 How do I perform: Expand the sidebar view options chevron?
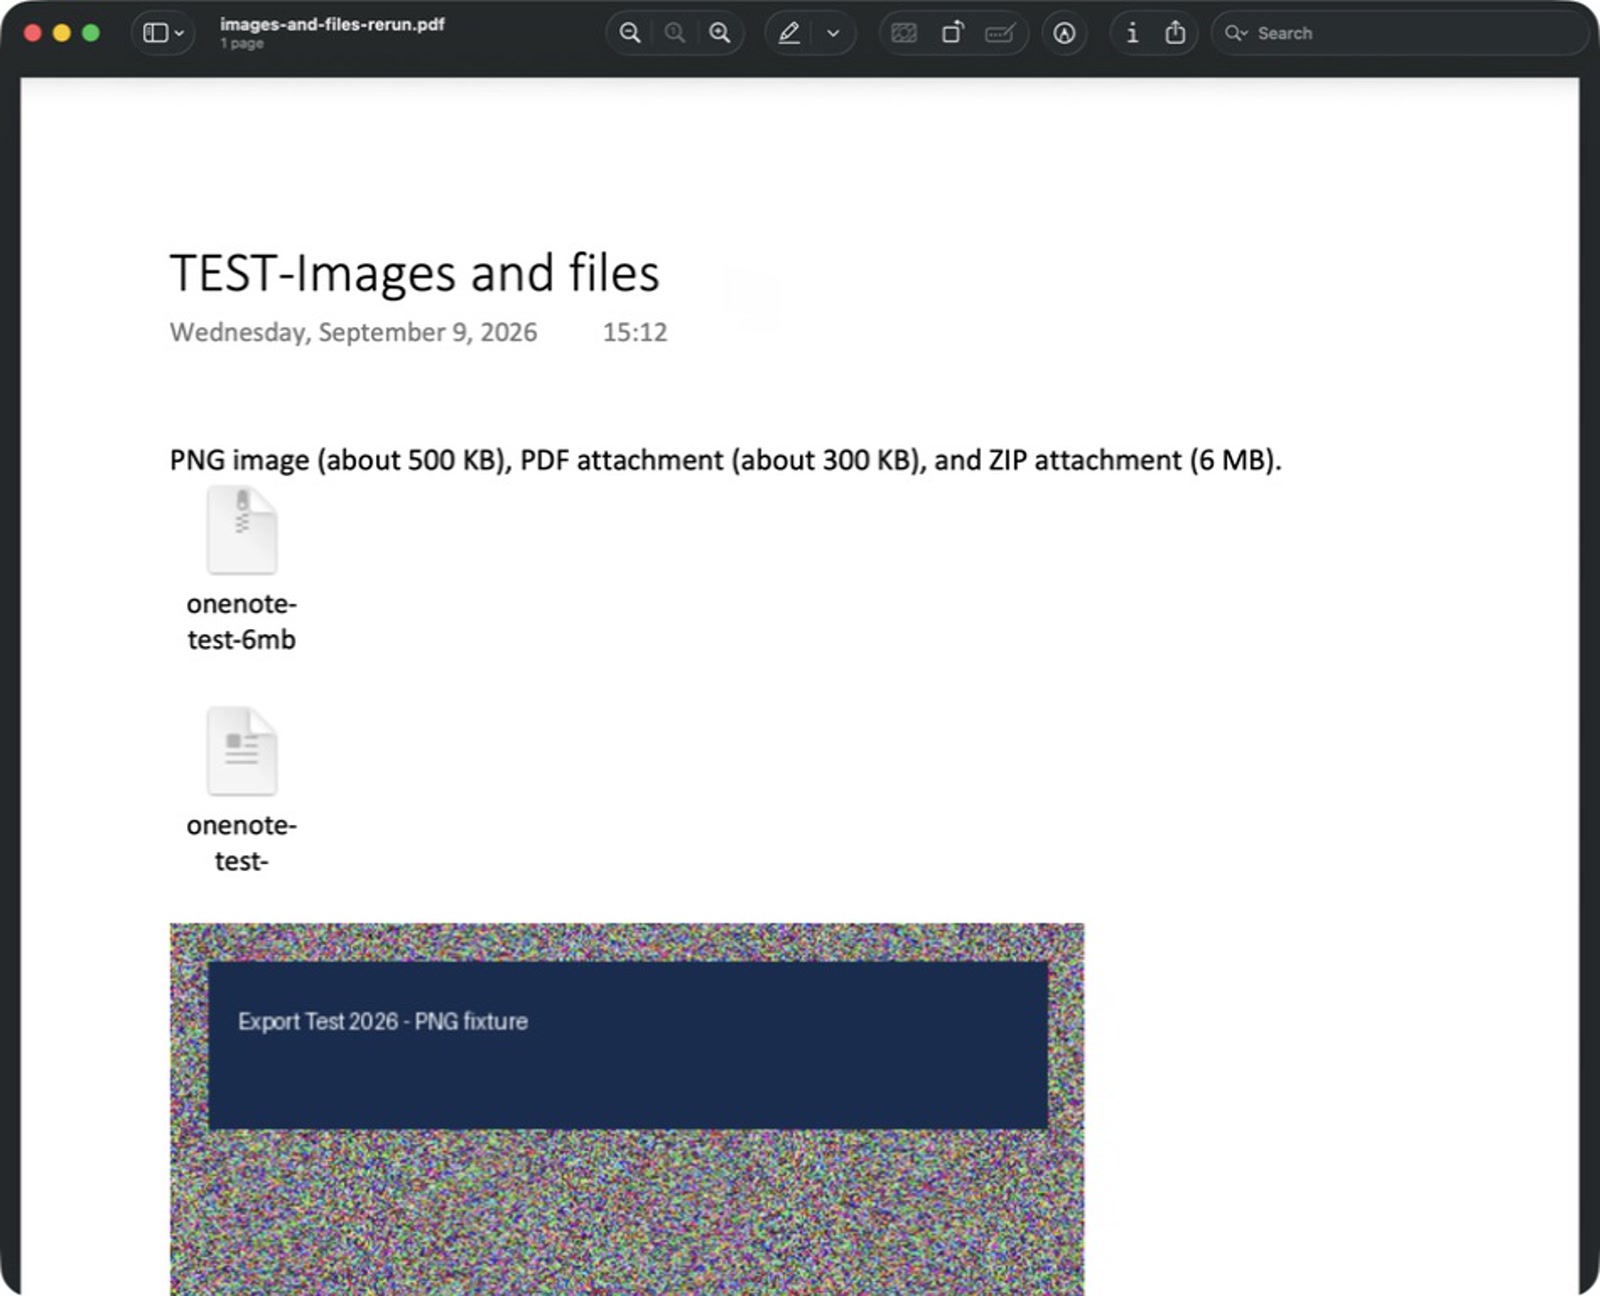click(x=179, y=33)
